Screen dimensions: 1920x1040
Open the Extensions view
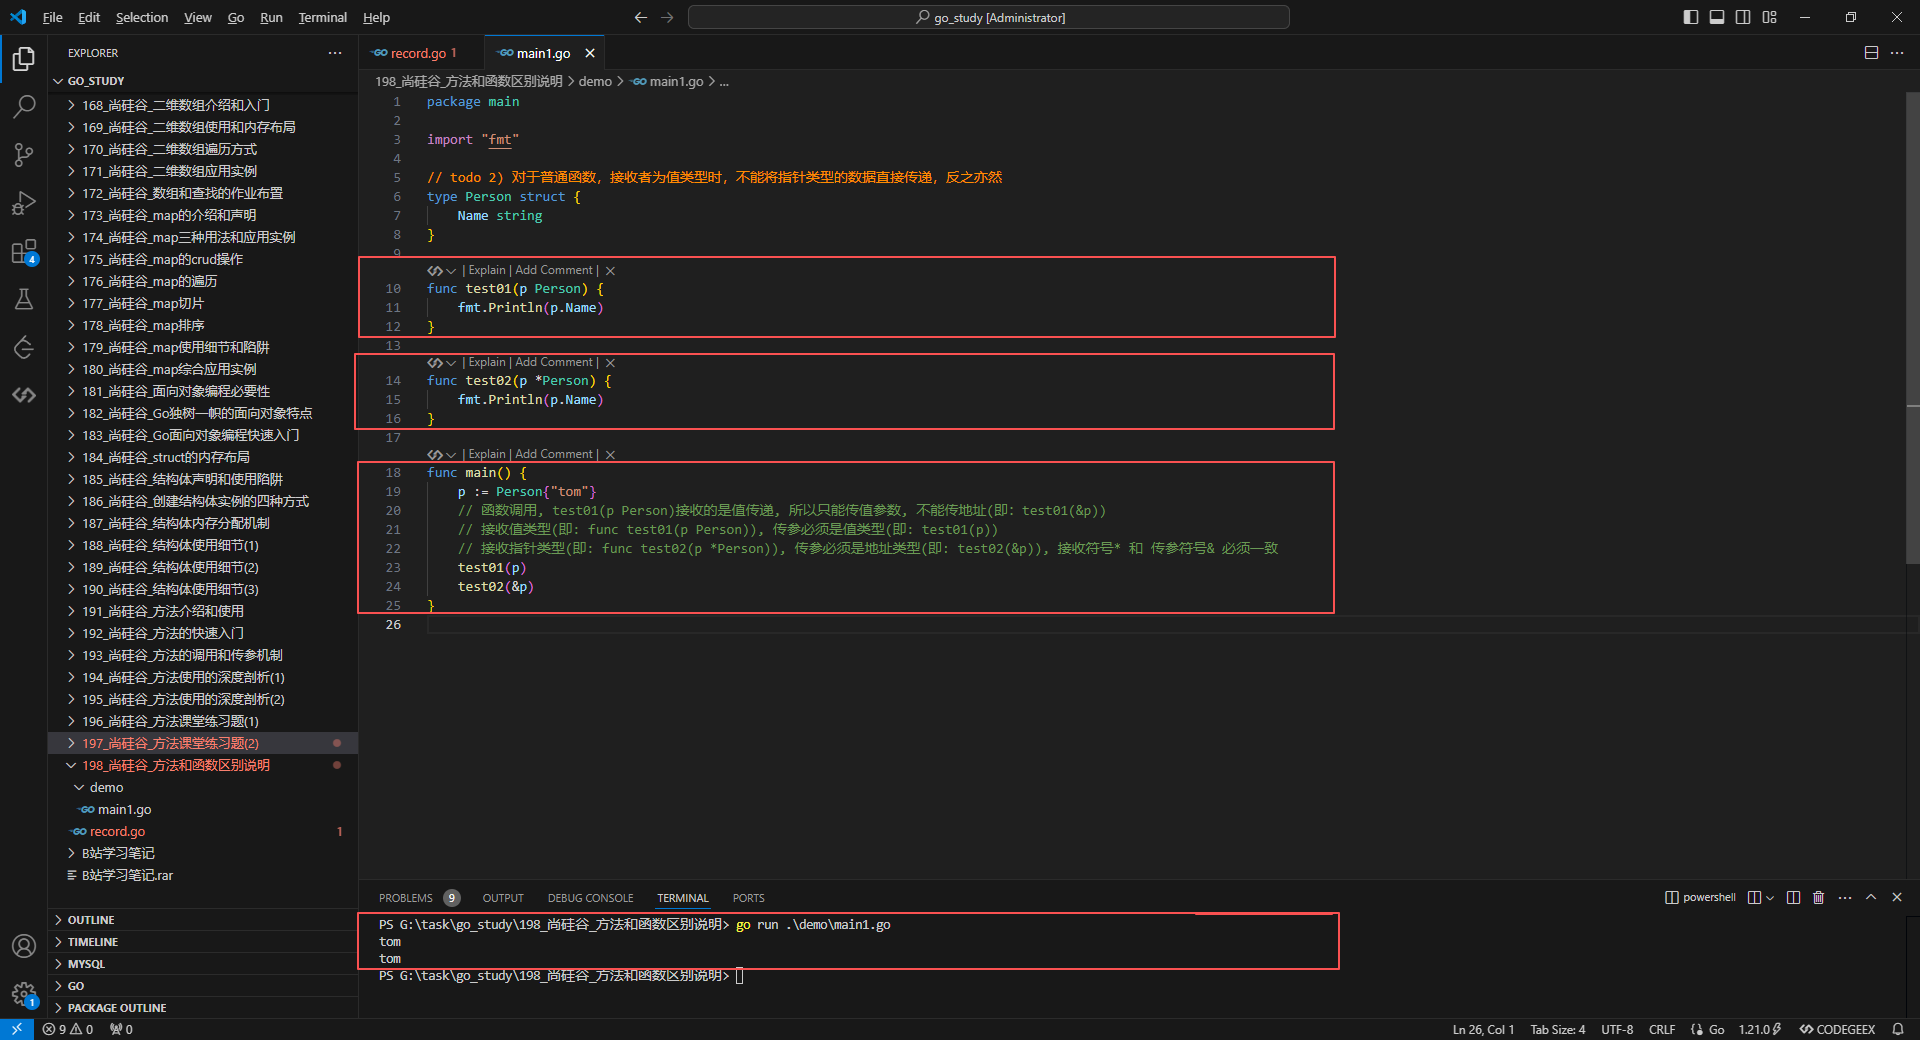pos(24,251)
